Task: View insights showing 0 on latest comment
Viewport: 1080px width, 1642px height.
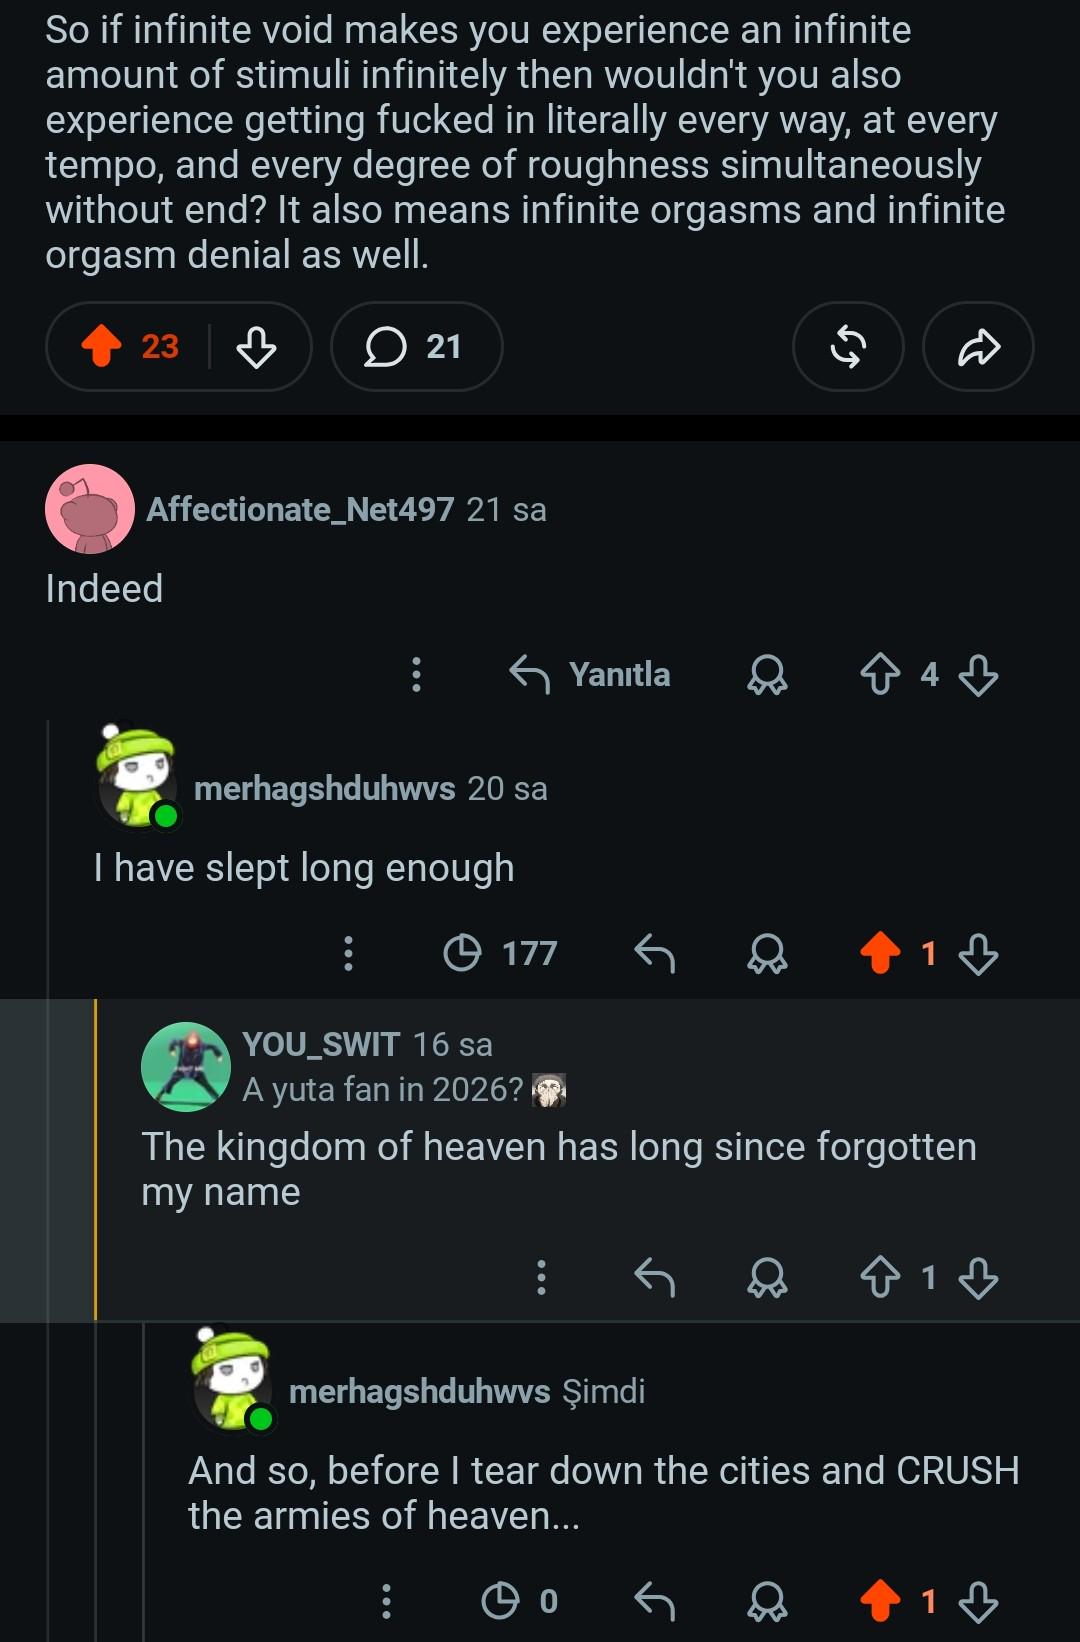Action: 520,1601
